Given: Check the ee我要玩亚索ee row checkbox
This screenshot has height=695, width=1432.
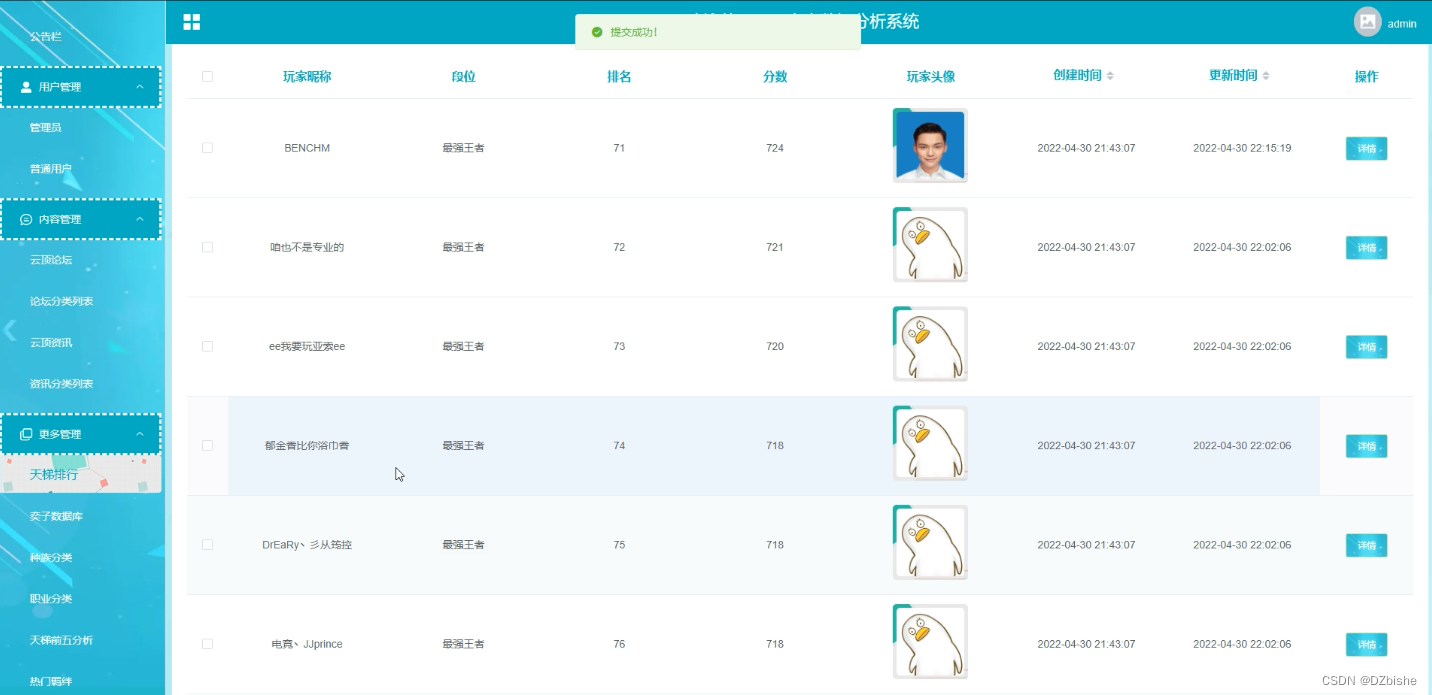Looking at the screenshot, I should 207,346.
